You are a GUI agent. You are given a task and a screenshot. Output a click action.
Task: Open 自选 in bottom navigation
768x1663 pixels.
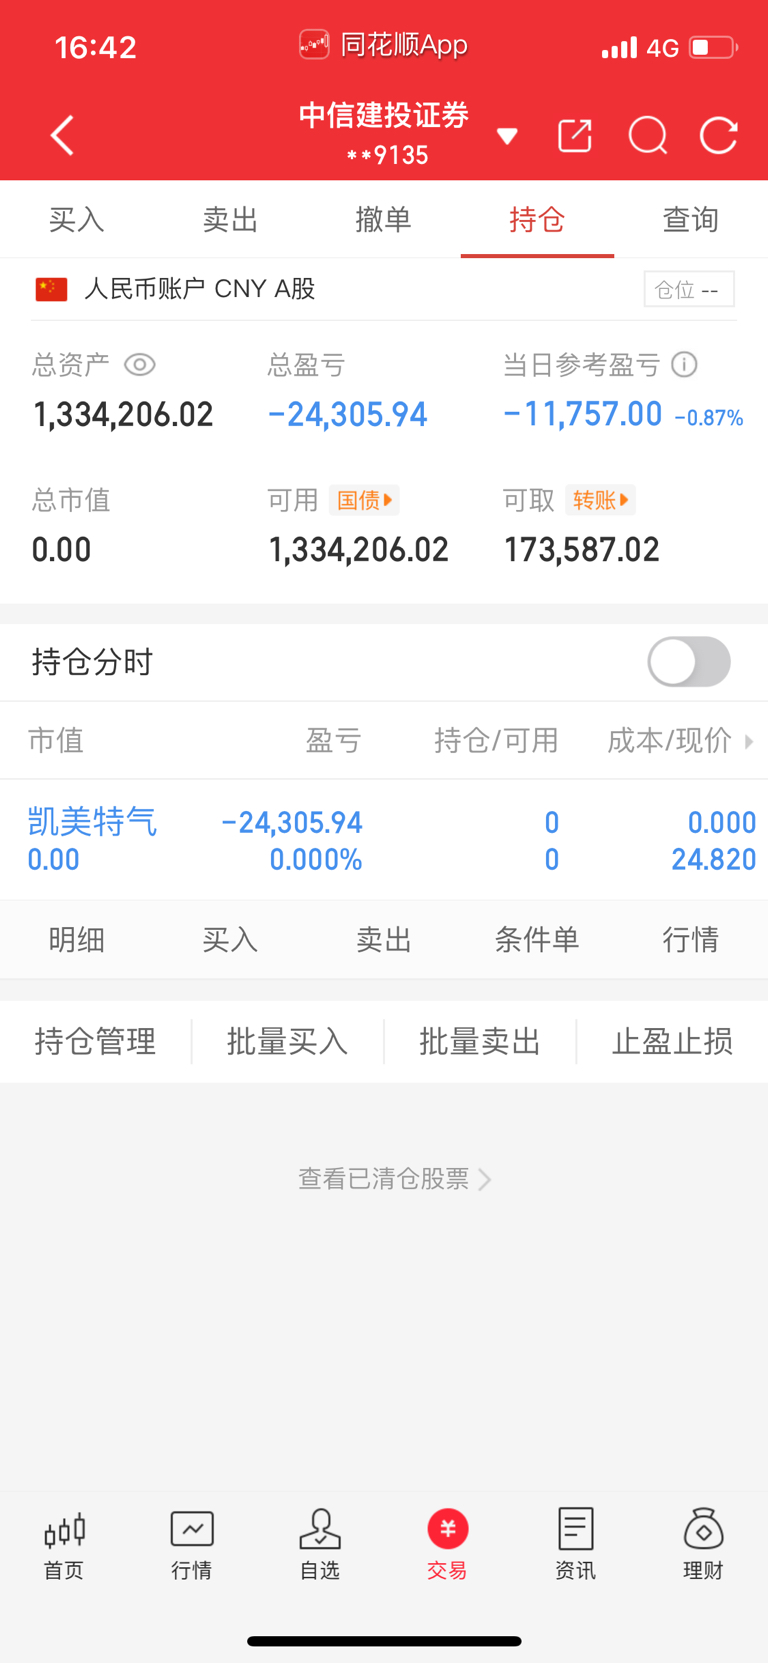pos(320,1544)
